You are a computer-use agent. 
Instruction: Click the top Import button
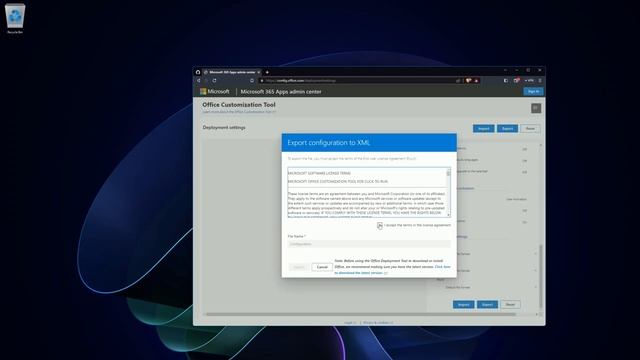click(484, 129)
